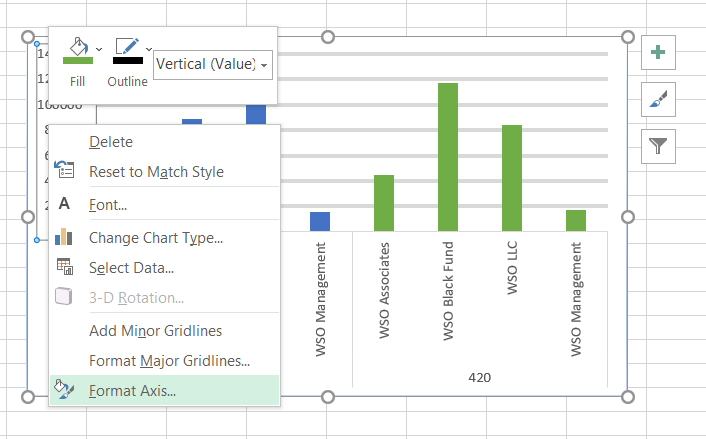Expand the Fill color dropdown arrow
This screenshot has height=439, width=706.
point(99,48)
